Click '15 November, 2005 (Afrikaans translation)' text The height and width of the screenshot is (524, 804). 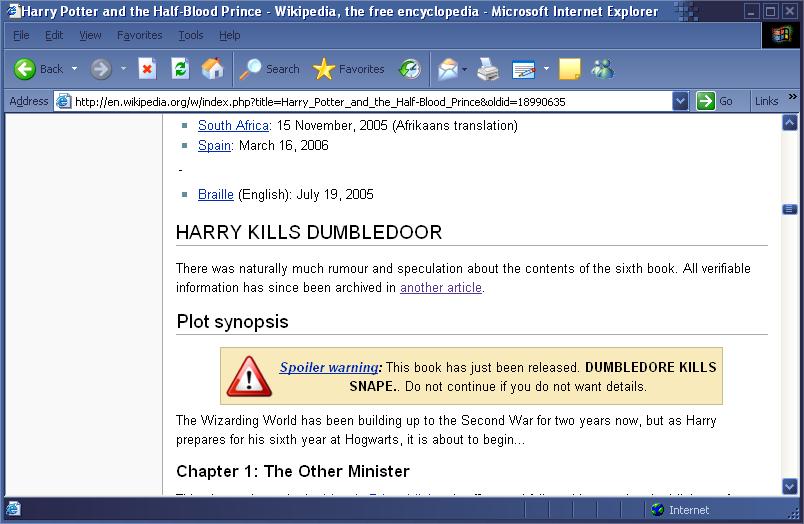pyautogui.click(x=397, y=126)
